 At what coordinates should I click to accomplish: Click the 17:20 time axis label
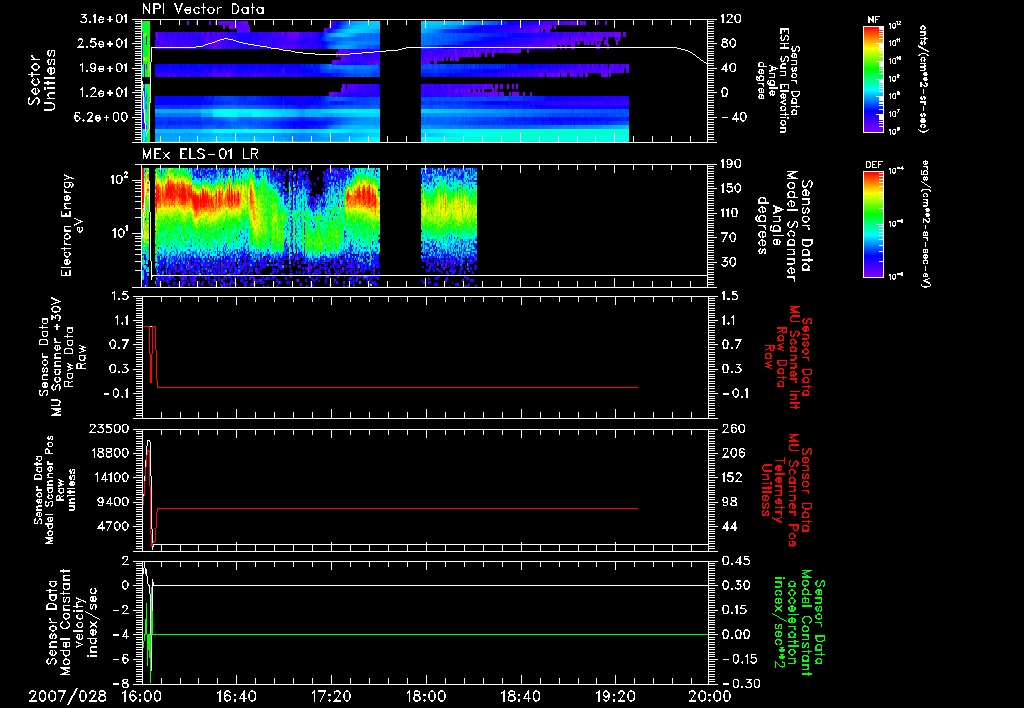pyautogui.click(x=330, y=696)
